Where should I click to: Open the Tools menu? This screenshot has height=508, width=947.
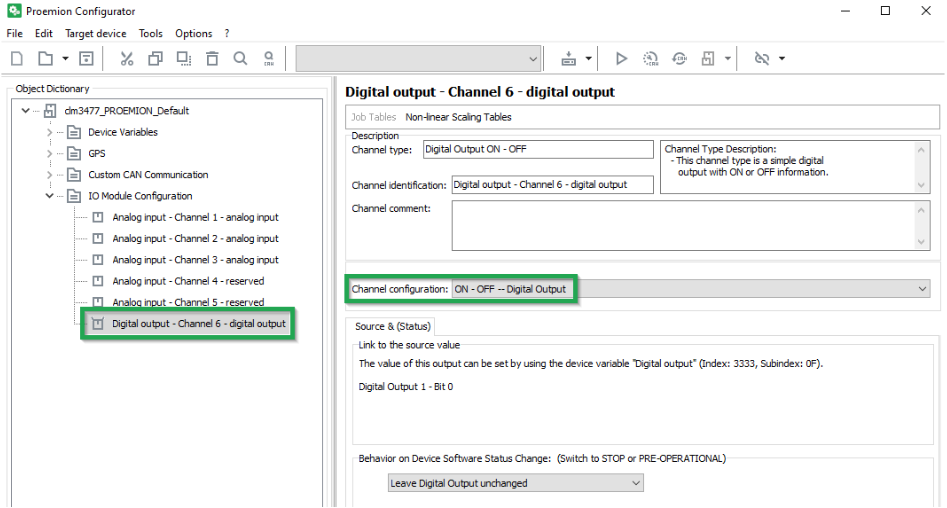point(151,33)
